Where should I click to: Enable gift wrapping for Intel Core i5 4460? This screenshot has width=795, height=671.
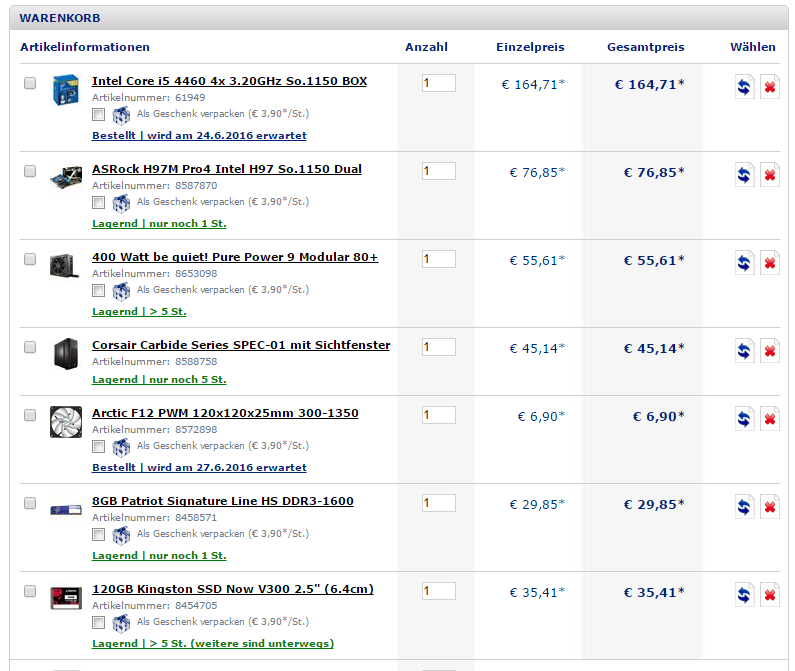[x=98, y=115]
